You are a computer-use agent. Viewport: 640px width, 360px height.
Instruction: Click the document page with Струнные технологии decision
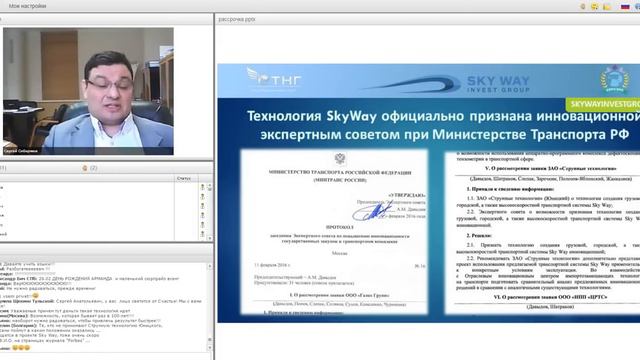point(542,232)
